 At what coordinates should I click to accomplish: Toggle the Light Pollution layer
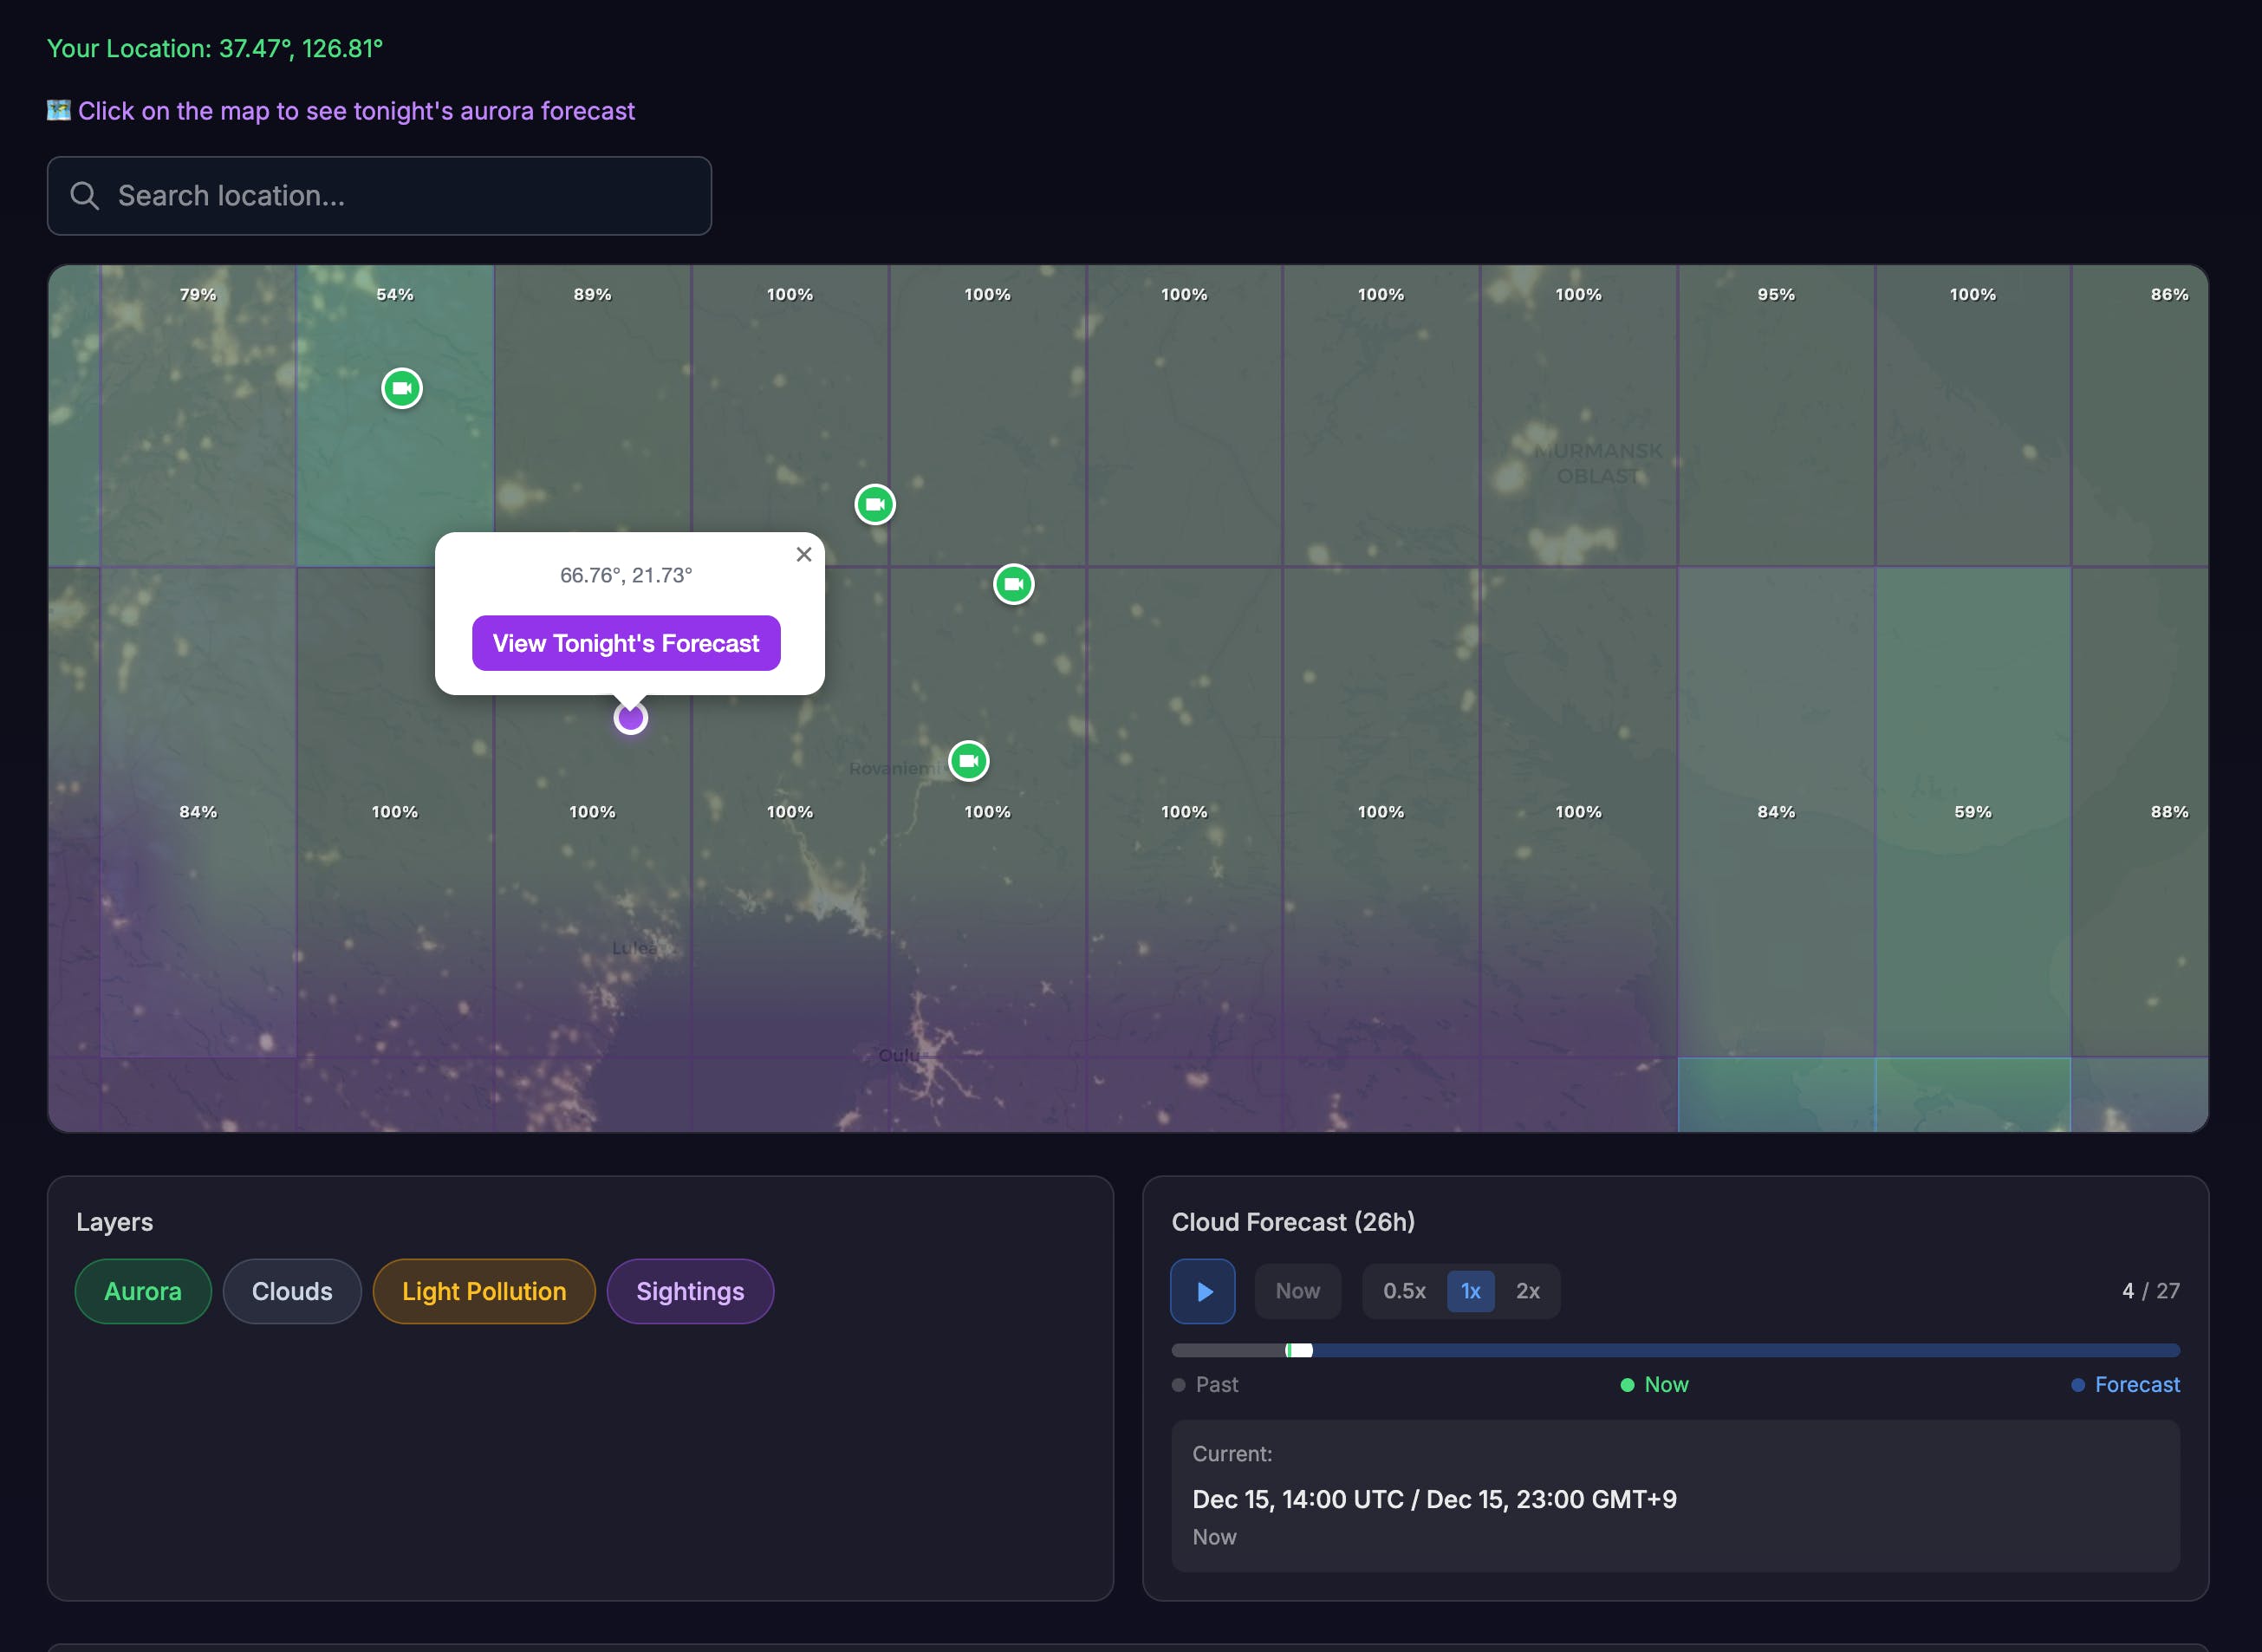484,1291
